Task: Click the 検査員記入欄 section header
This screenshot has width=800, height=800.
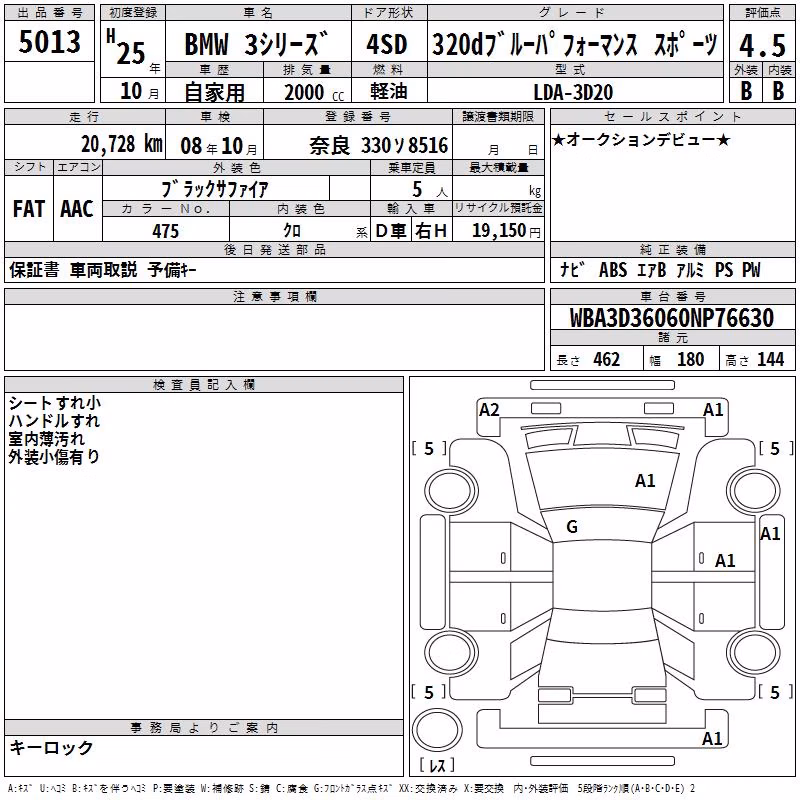Action: click(x=204, y=385)
